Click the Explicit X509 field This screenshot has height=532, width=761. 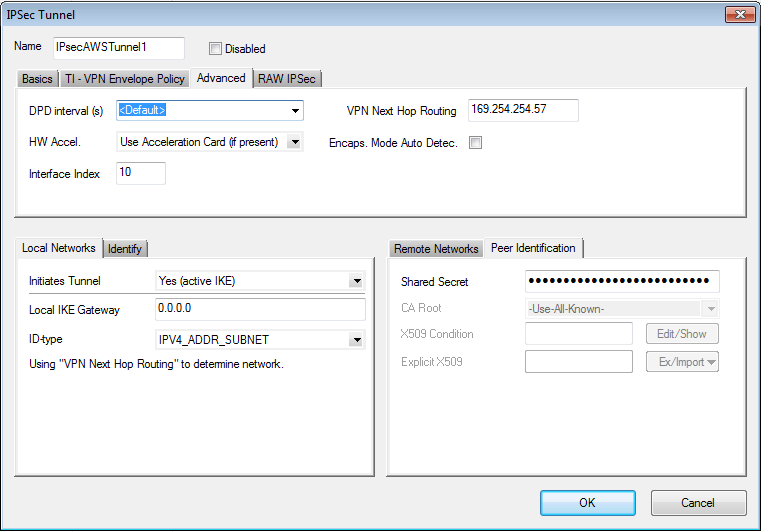[x=579, y=362]
